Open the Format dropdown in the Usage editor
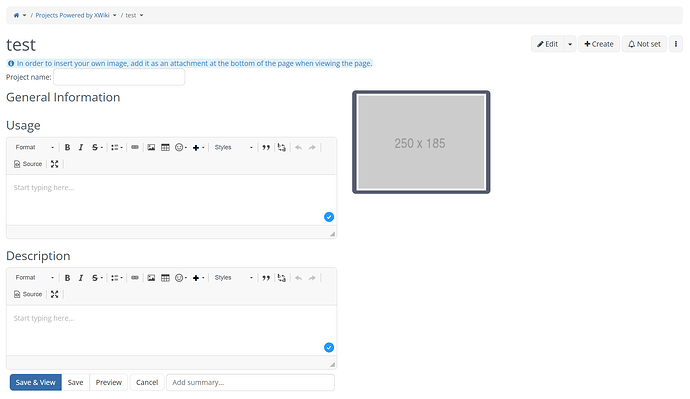690x399 pixels. [34, 147]
